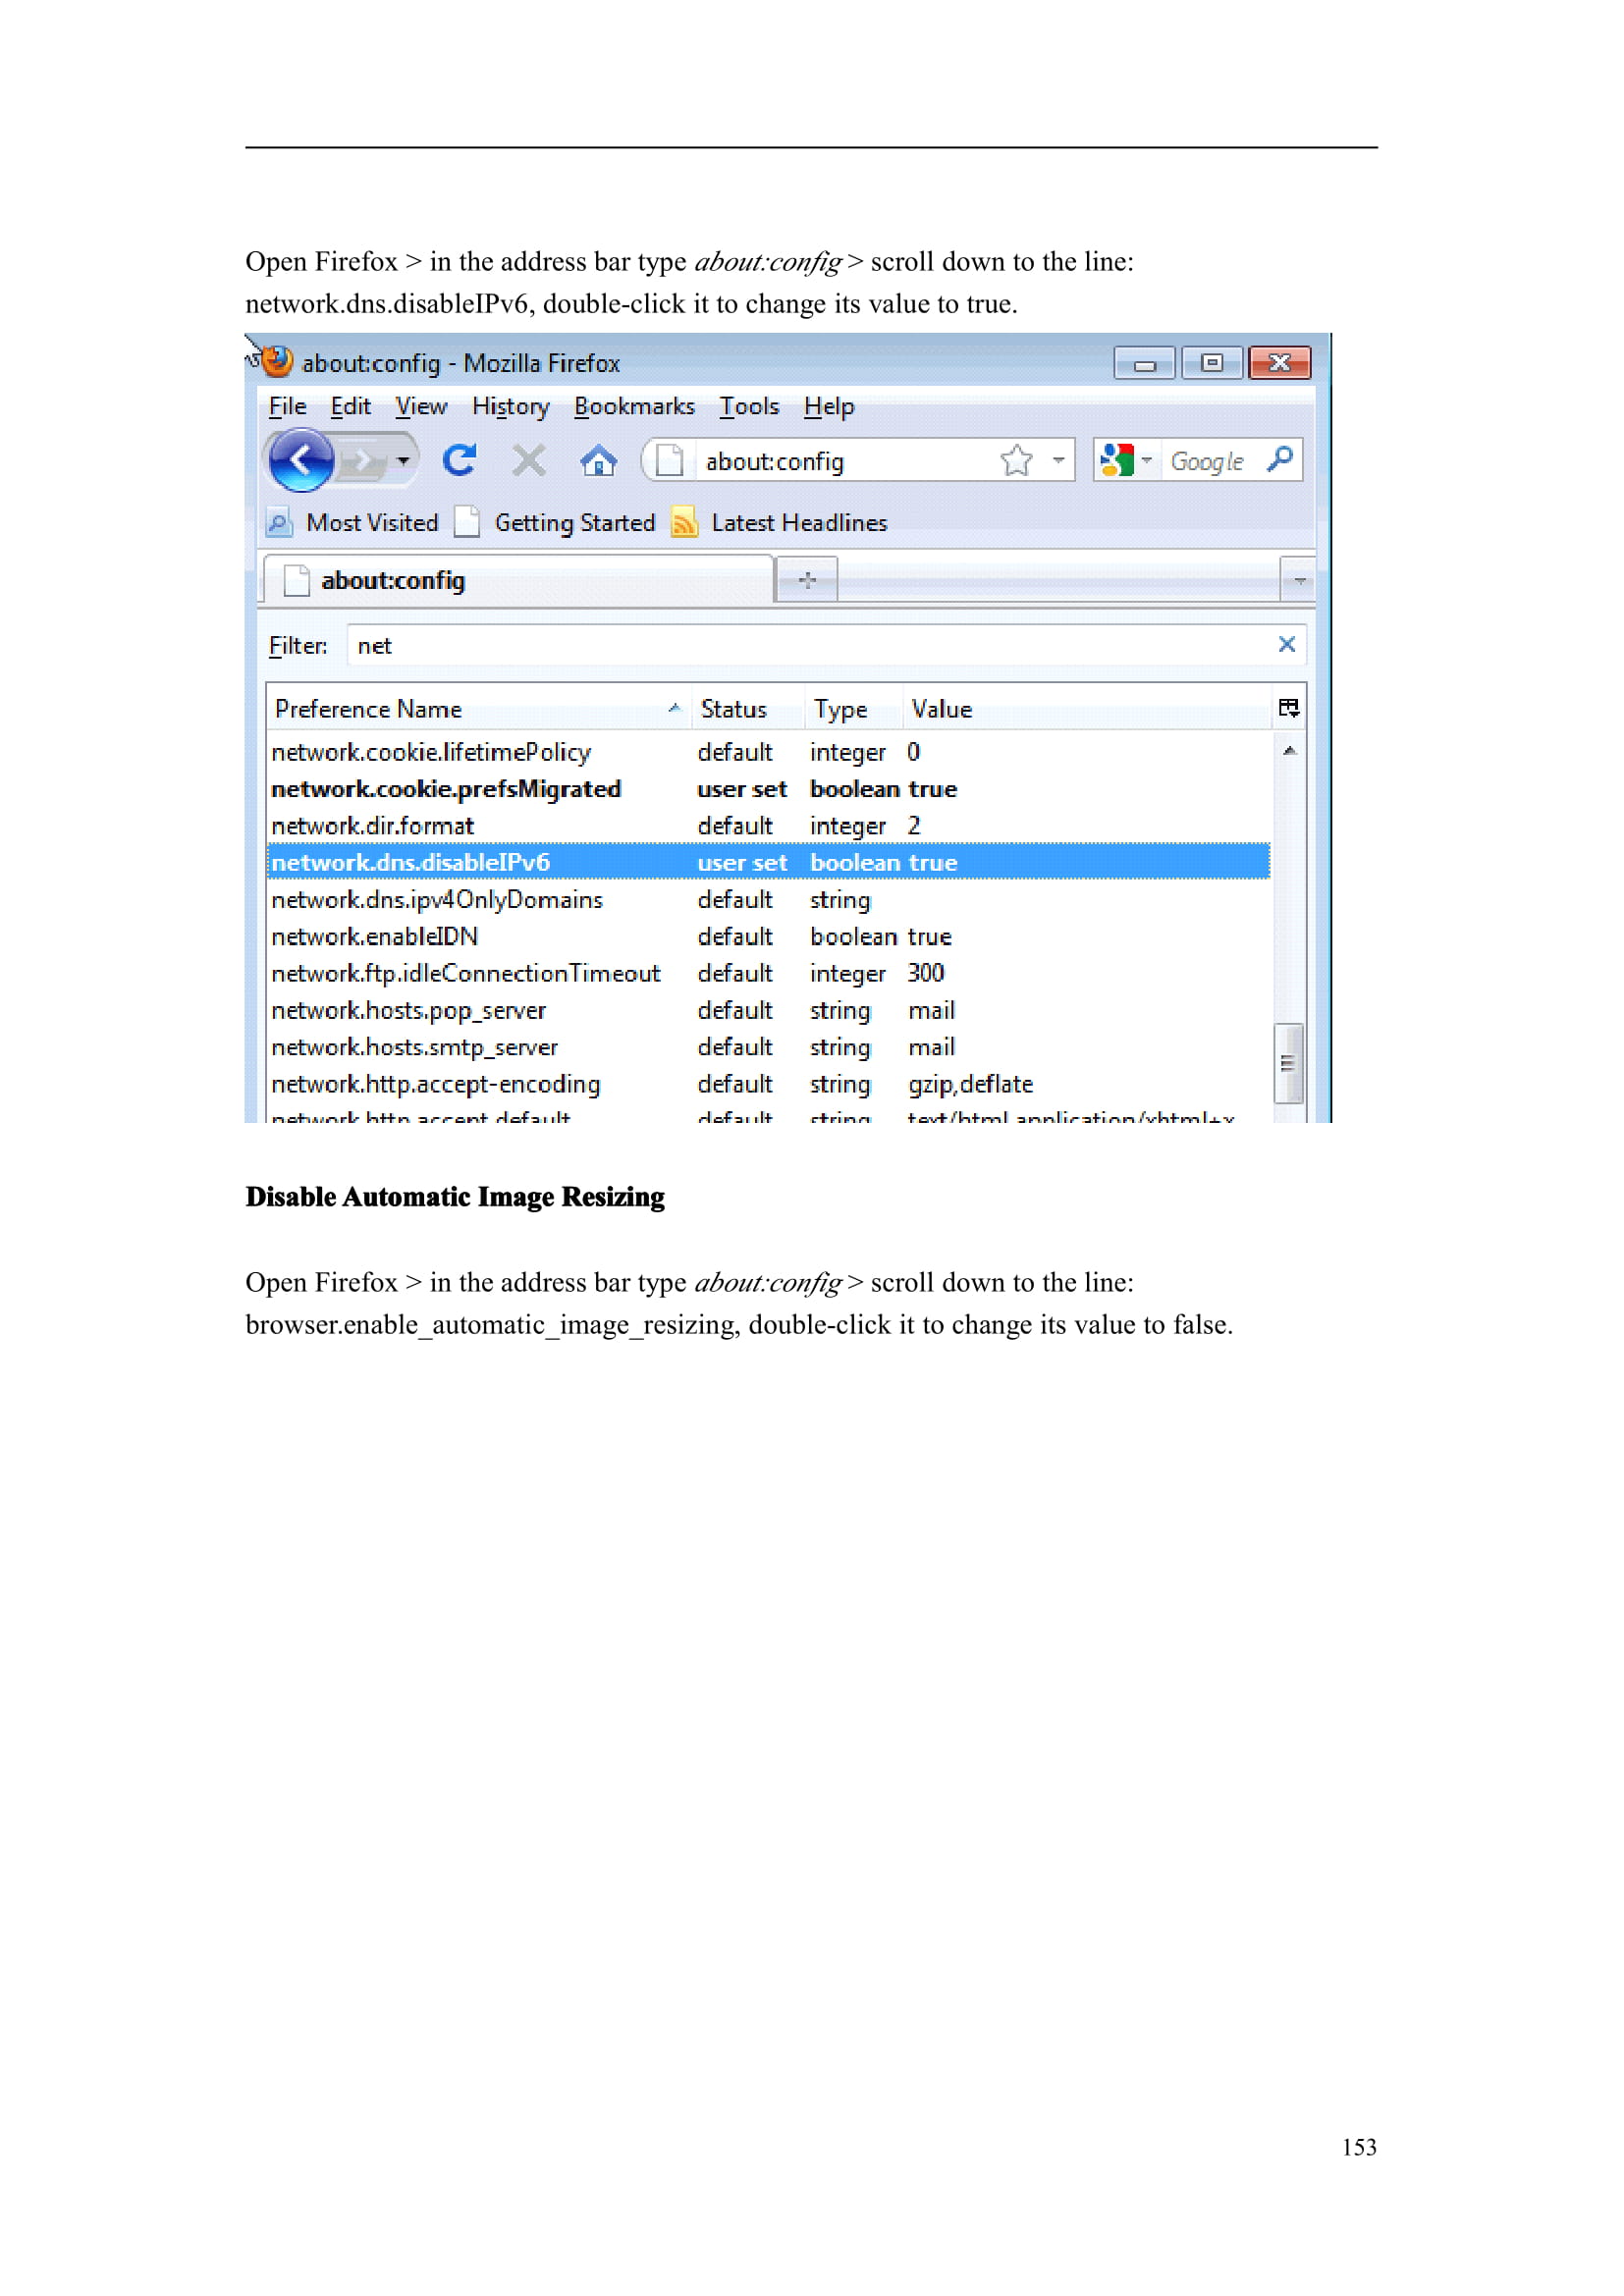Select network.ftp.idleConnectionTimeout preference
Image resolution: width=1624 pixels, height=2296 pixels.
point(768,973)
